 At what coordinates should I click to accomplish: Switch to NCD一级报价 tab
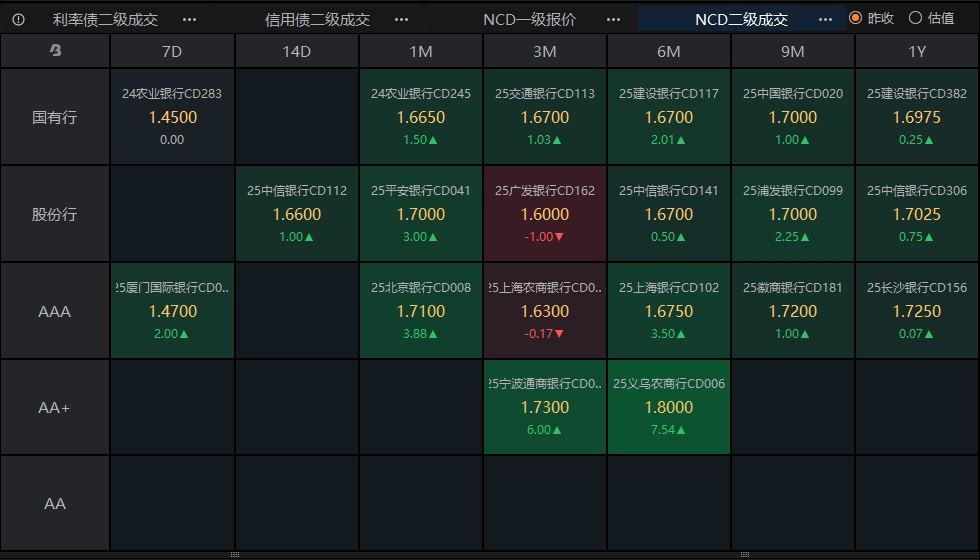click(529, 19)
